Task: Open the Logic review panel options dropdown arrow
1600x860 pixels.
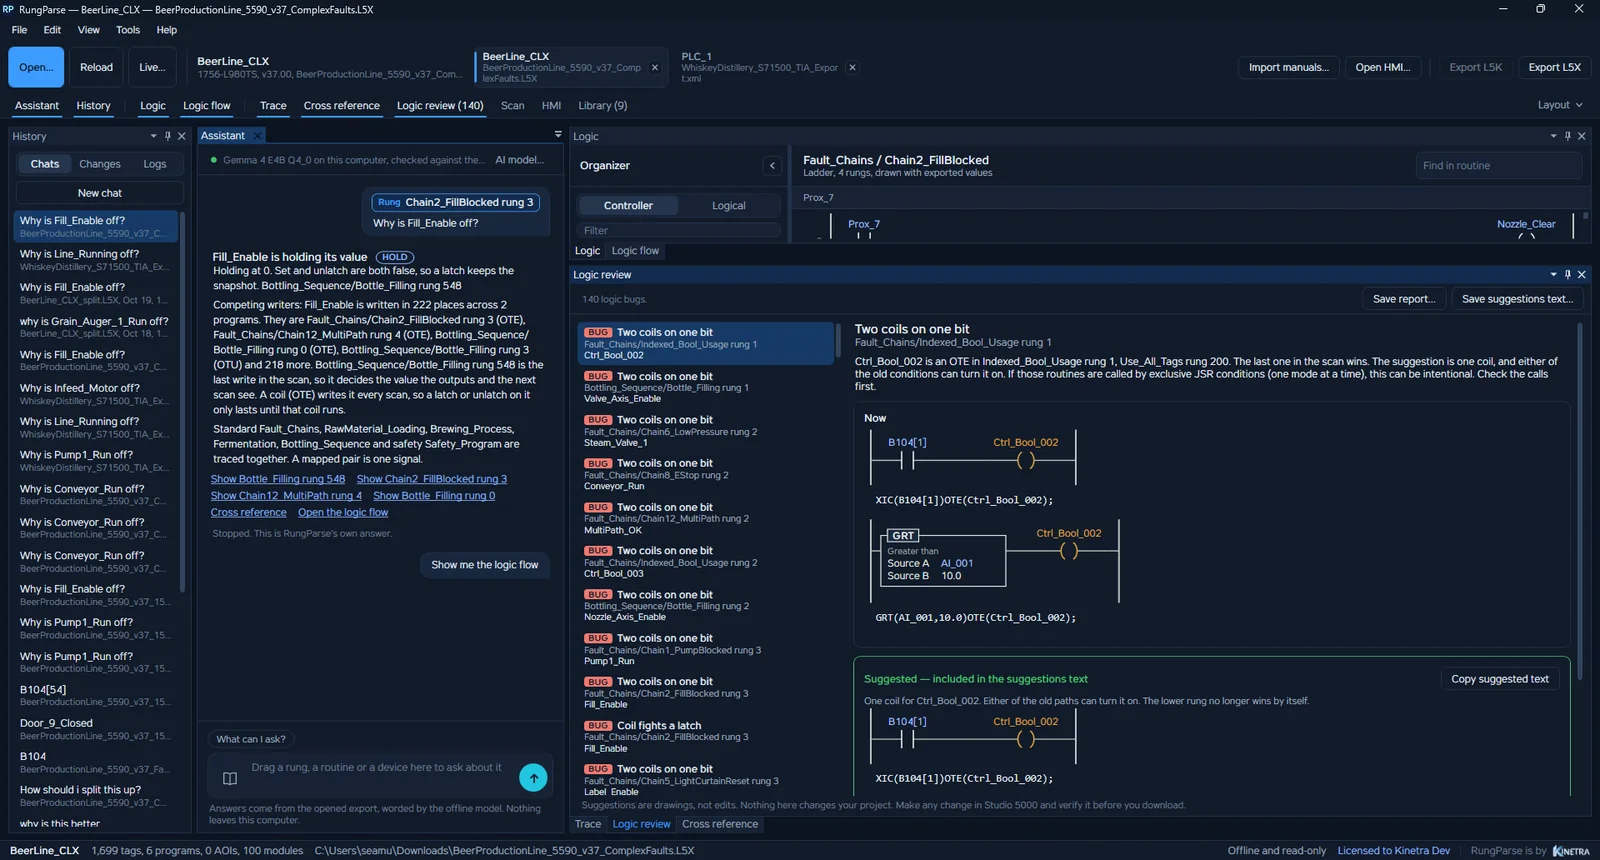Action: [1553, 274]
